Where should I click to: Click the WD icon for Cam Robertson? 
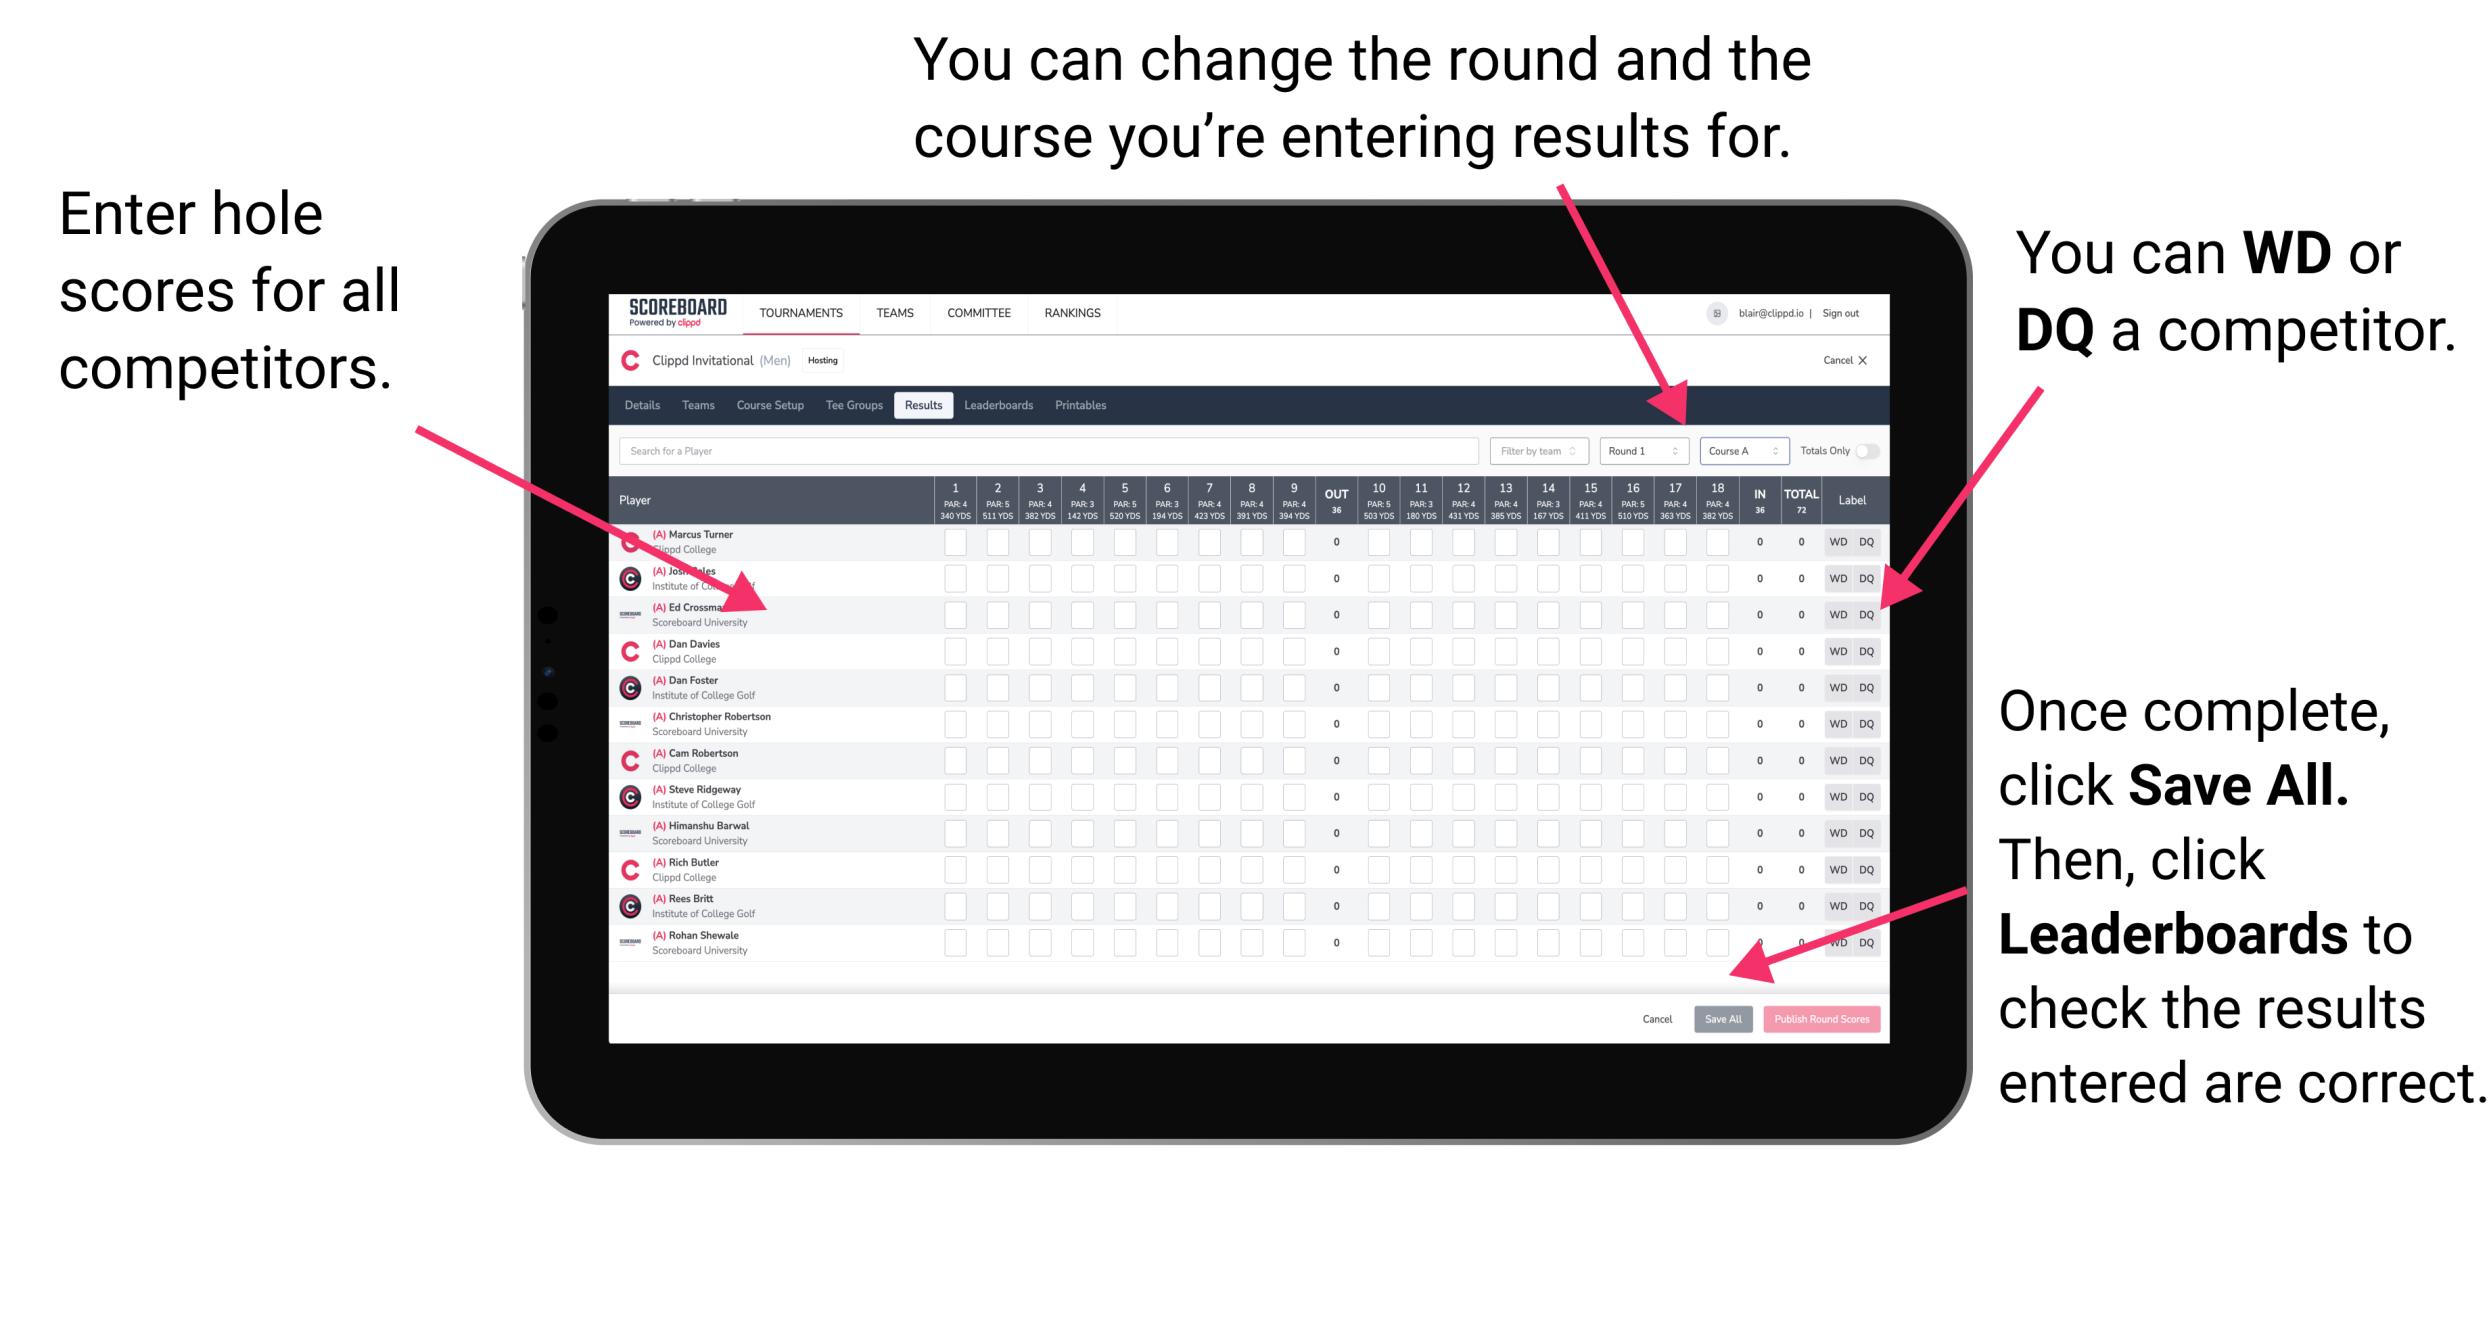[x=1836, y=760]
